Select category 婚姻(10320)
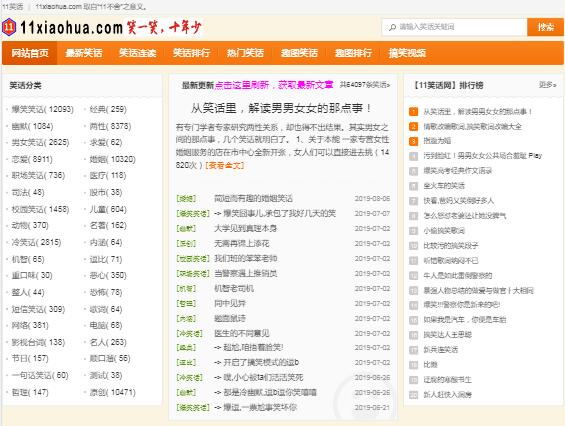This screenshot has width=565, height=426. (112, 159)
